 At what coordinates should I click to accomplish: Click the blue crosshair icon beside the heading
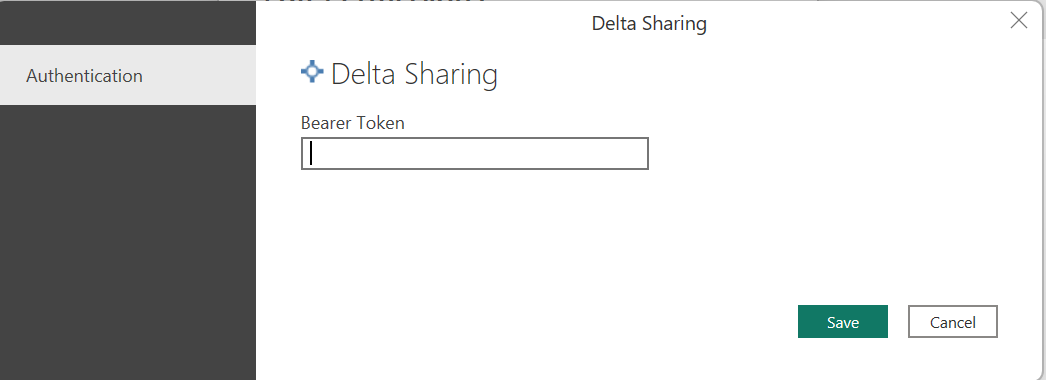tap(312, 71)
